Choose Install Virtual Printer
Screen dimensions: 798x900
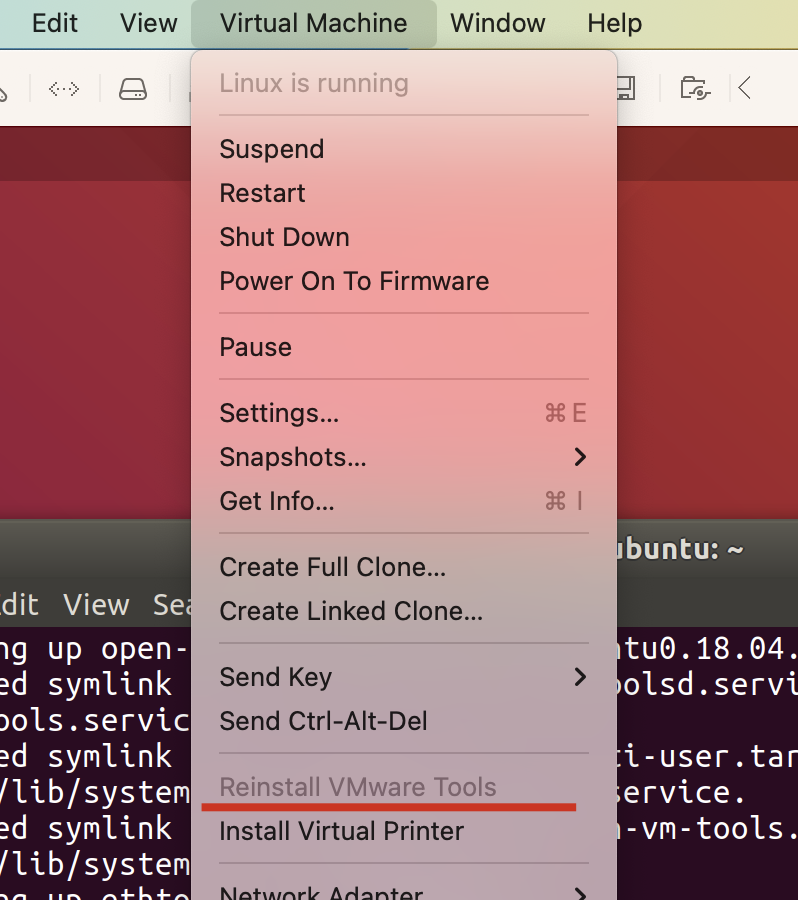[x=404, y=831]
